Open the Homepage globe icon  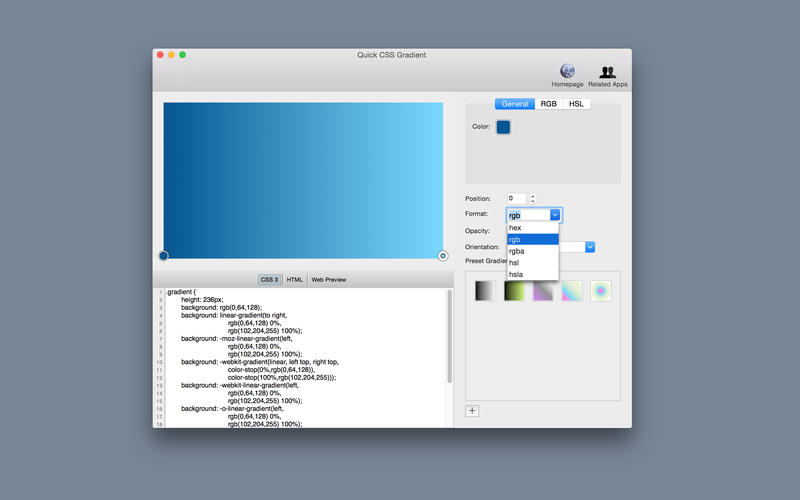pyautogui.click(x=567, y=72)
